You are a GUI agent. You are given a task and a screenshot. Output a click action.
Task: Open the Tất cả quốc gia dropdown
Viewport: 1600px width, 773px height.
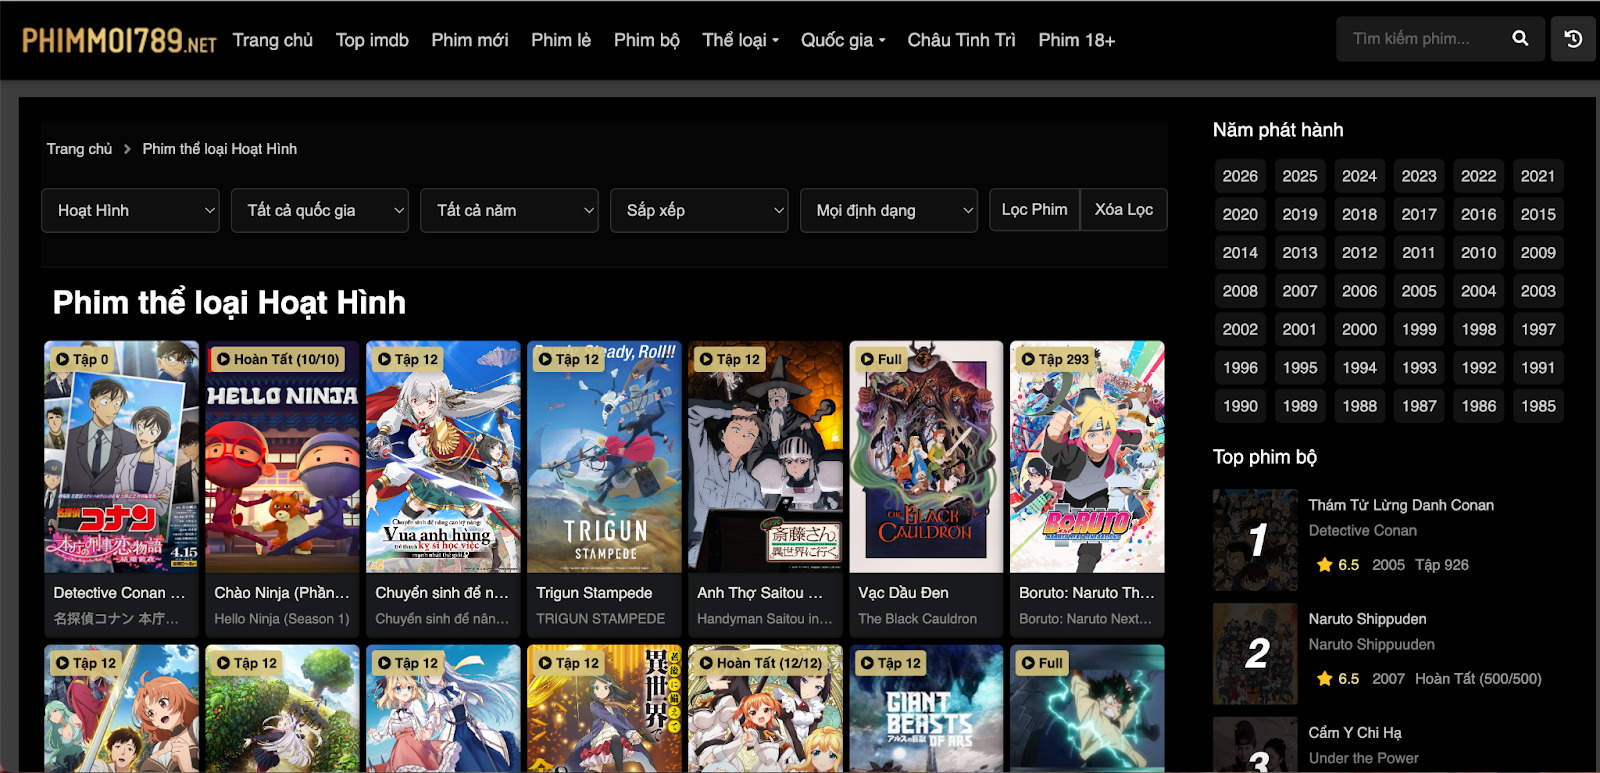[320, 210]
